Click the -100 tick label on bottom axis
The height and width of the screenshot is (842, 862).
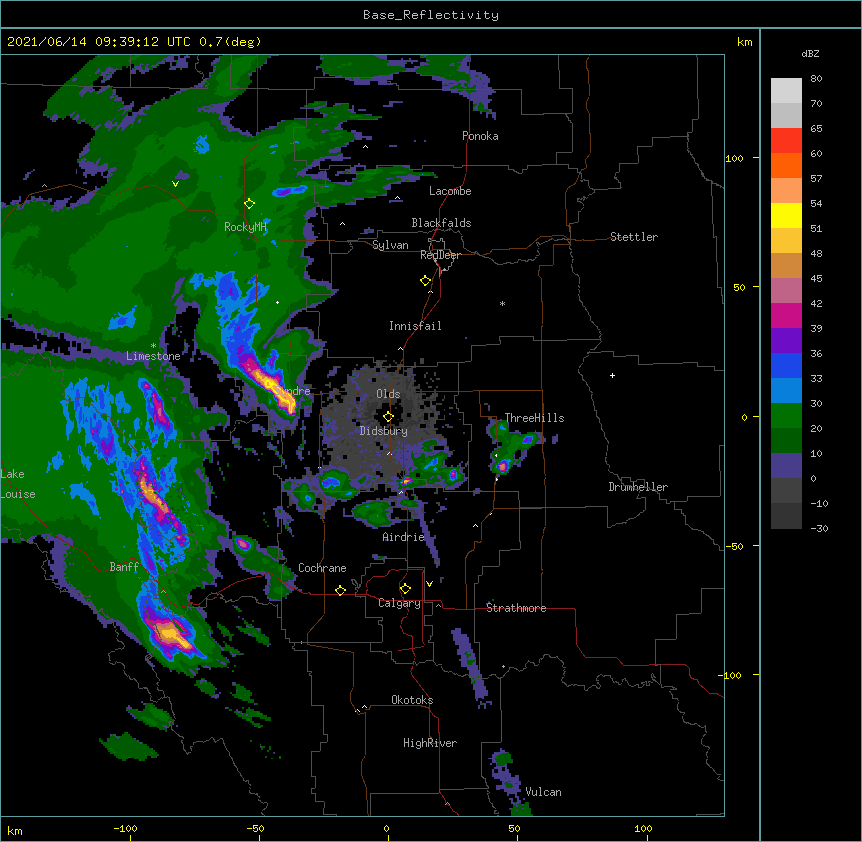click(x=125, y=828)
